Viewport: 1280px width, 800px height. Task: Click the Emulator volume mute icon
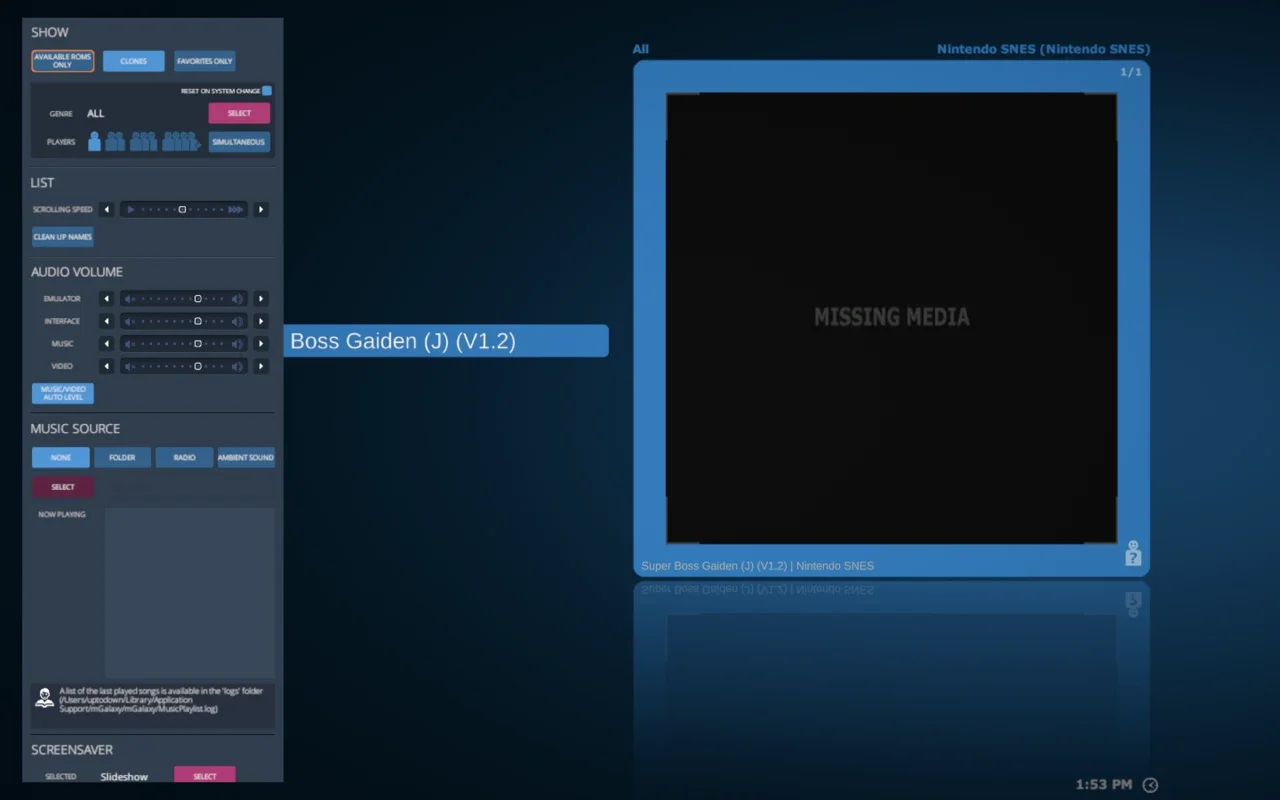[x=130, y=299]
